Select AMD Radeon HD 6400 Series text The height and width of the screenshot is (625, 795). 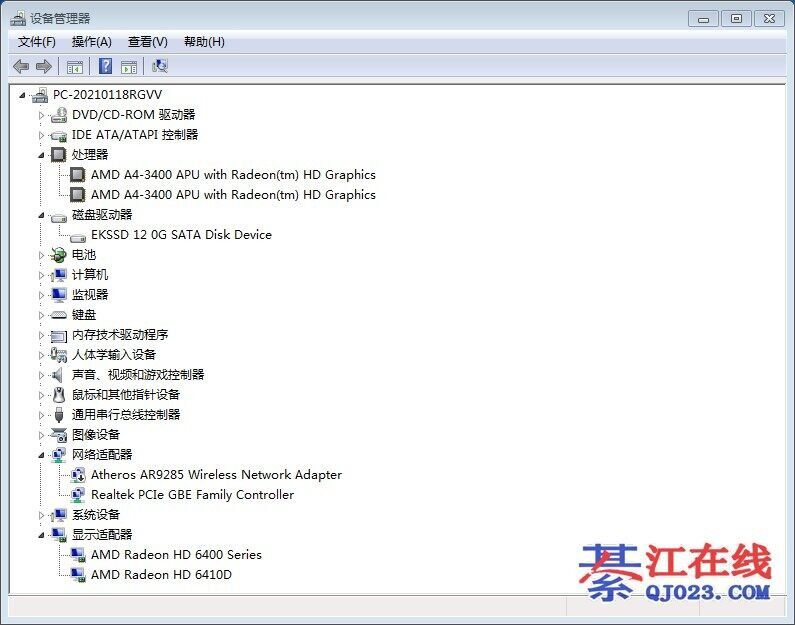(x=176, y=555)
